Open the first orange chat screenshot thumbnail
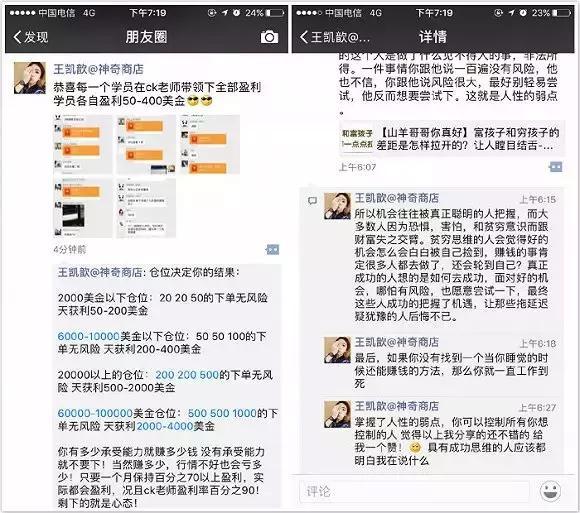This screenshot has height=513, width=580. pyautogui.click(x=83, y=144)
